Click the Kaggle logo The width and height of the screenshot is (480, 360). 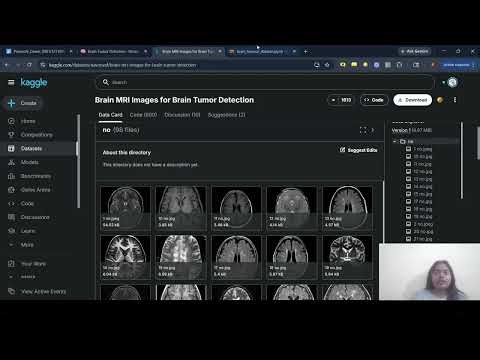pos(34,82)
